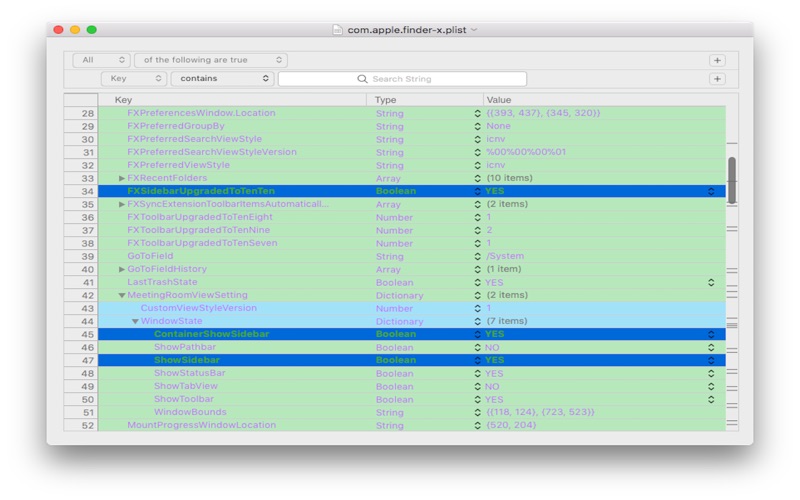Toggle ContainerShowSidebar boolean value stepper
The height and width of the screenshot is (500, 800).
click(711, 334)
